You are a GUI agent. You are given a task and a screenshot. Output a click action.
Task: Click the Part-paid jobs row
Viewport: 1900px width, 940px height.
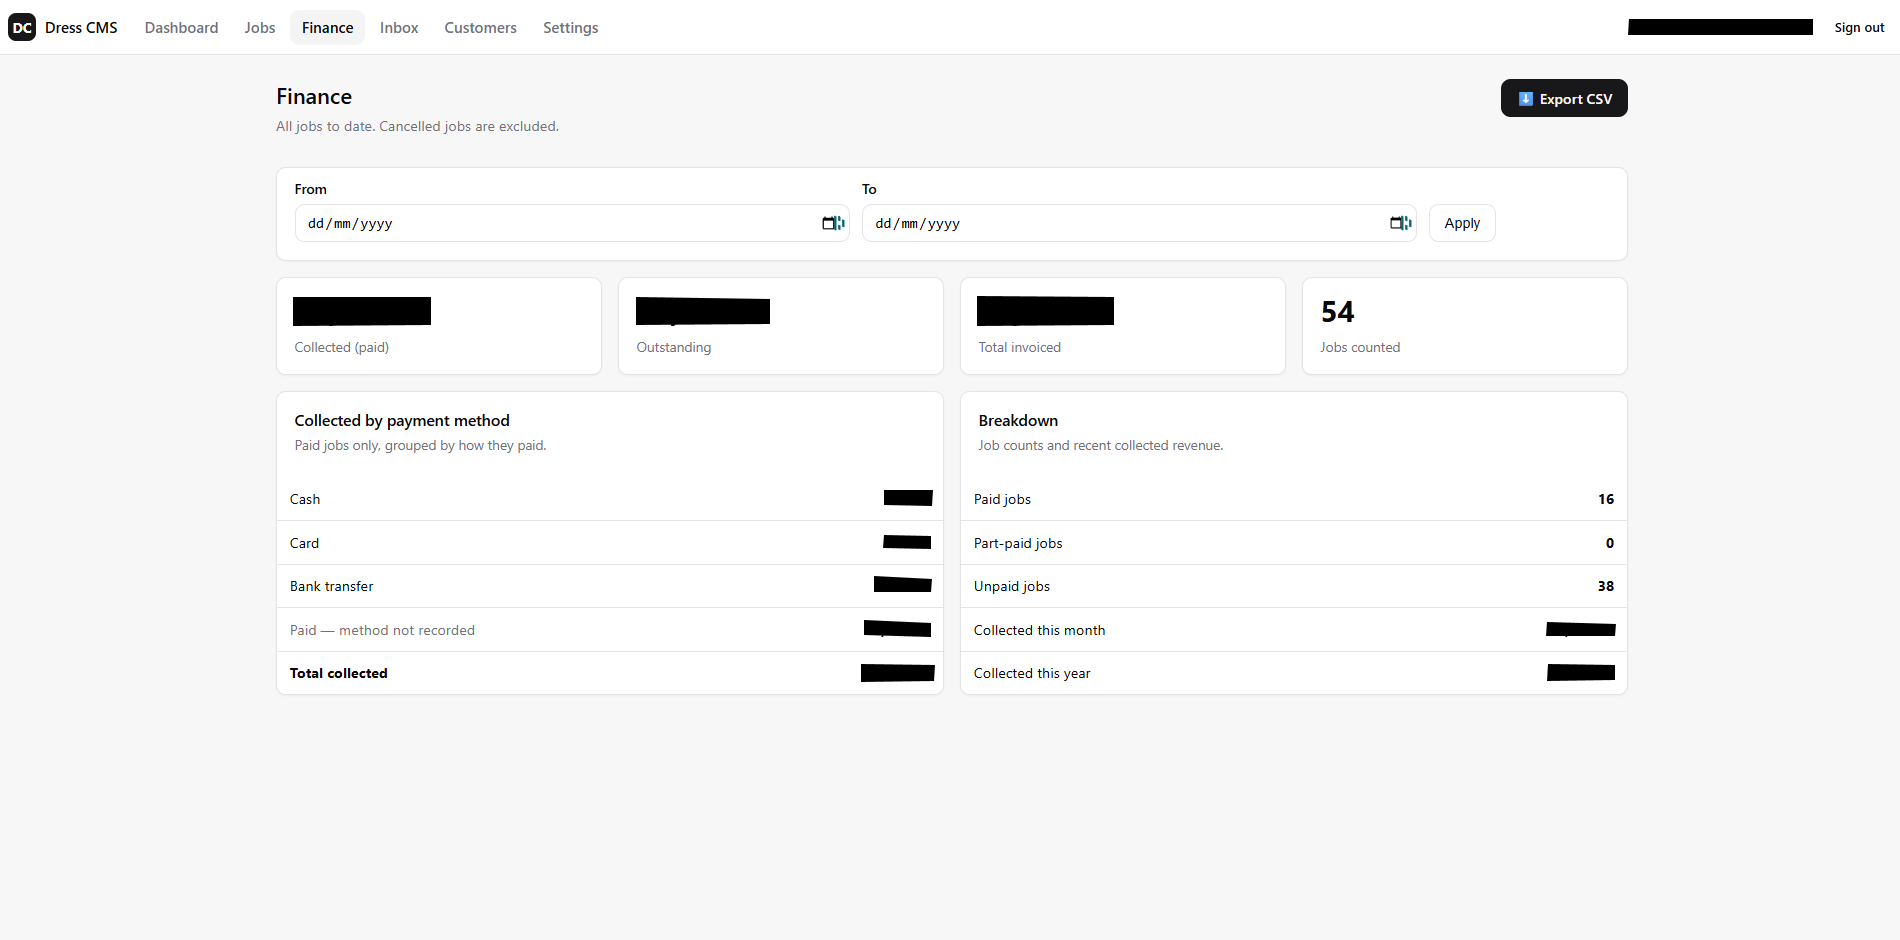point(1294,543)
